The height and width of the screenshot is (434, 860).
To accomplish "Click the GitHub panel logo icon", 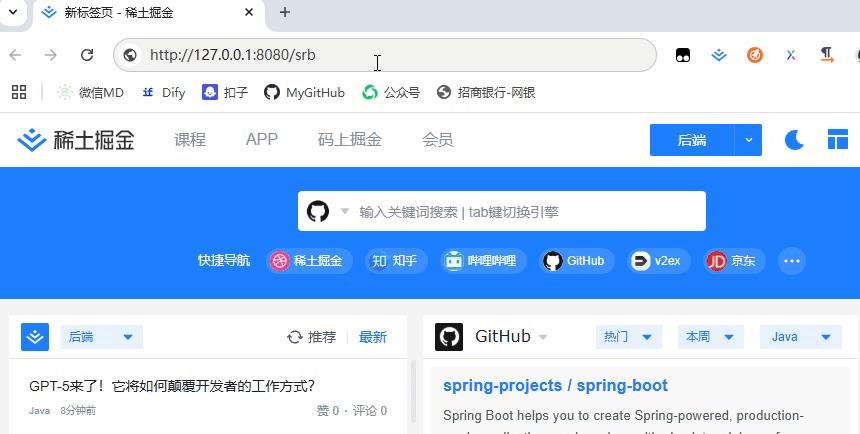I will tap(449, 337).
